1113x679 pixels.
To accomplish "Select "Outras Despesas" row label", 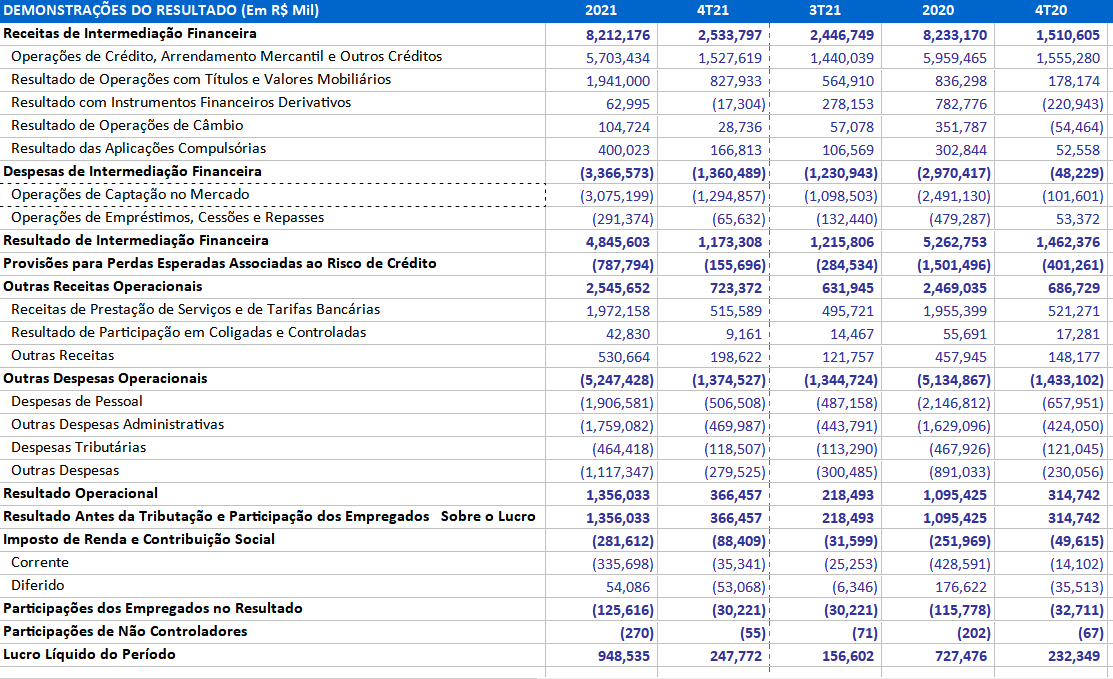I will tap(65, 470).
